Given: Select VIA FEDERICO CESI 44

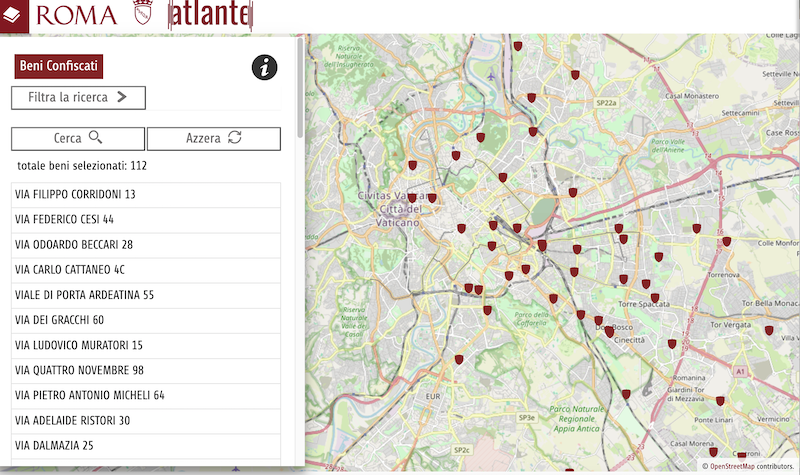Looking at the screenshot, I should point(146,219).
